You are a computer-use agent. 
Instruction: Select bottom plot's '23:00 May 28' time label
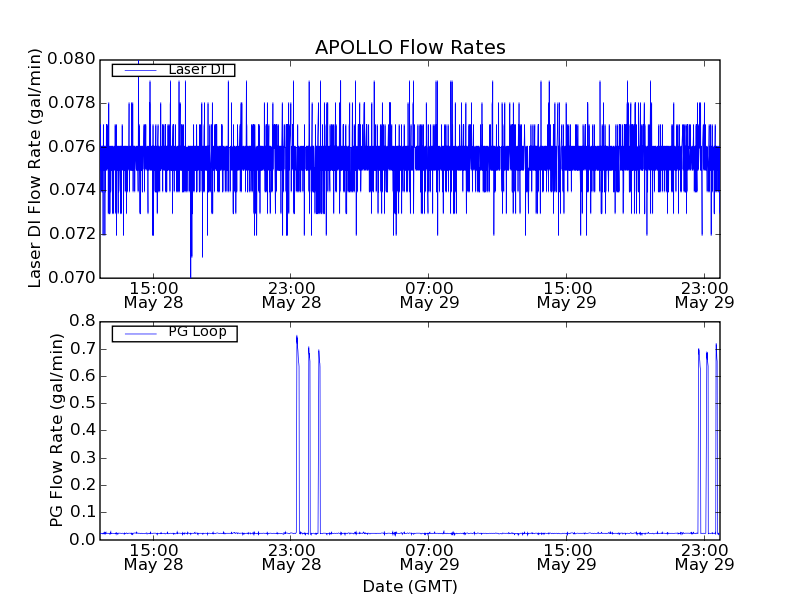click(x=290, y=557)
